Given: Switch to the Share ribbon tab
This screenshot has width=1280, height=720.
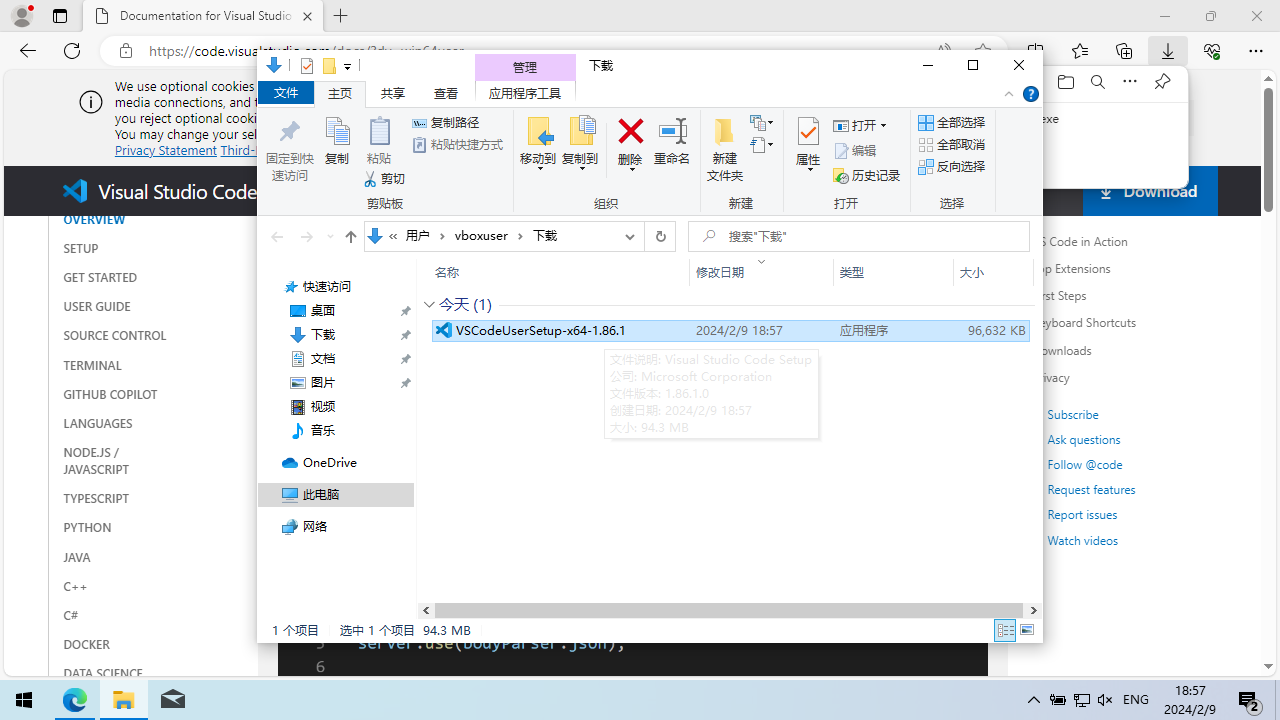Looking at the screenshot, I should tap(393, 93).
